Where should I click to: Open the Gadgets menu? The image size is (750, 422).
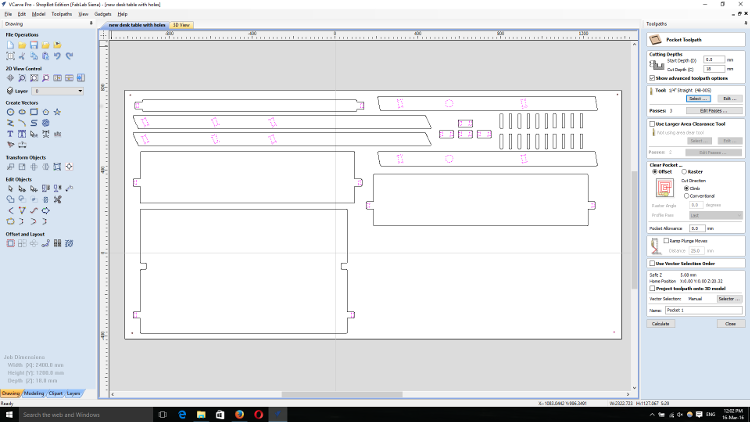[x=103, y=14]
